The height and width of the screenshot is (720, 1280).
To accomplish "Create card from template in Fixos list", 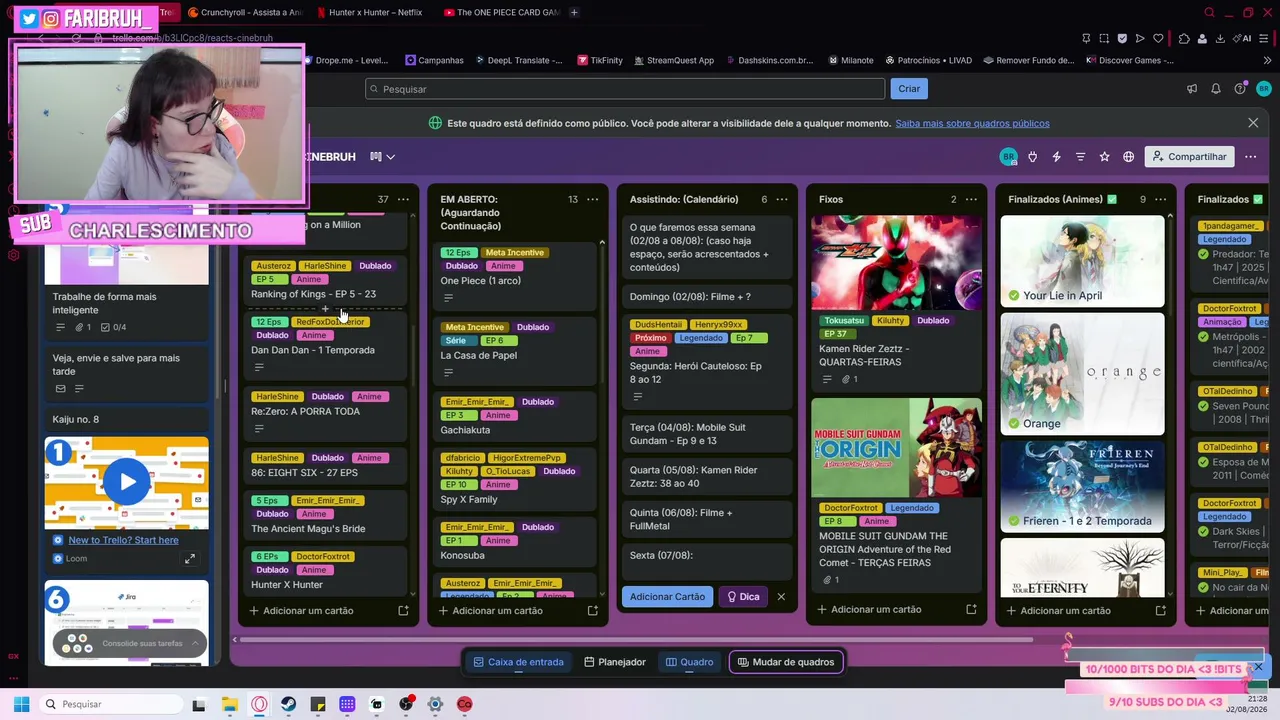I will point(971,609).
